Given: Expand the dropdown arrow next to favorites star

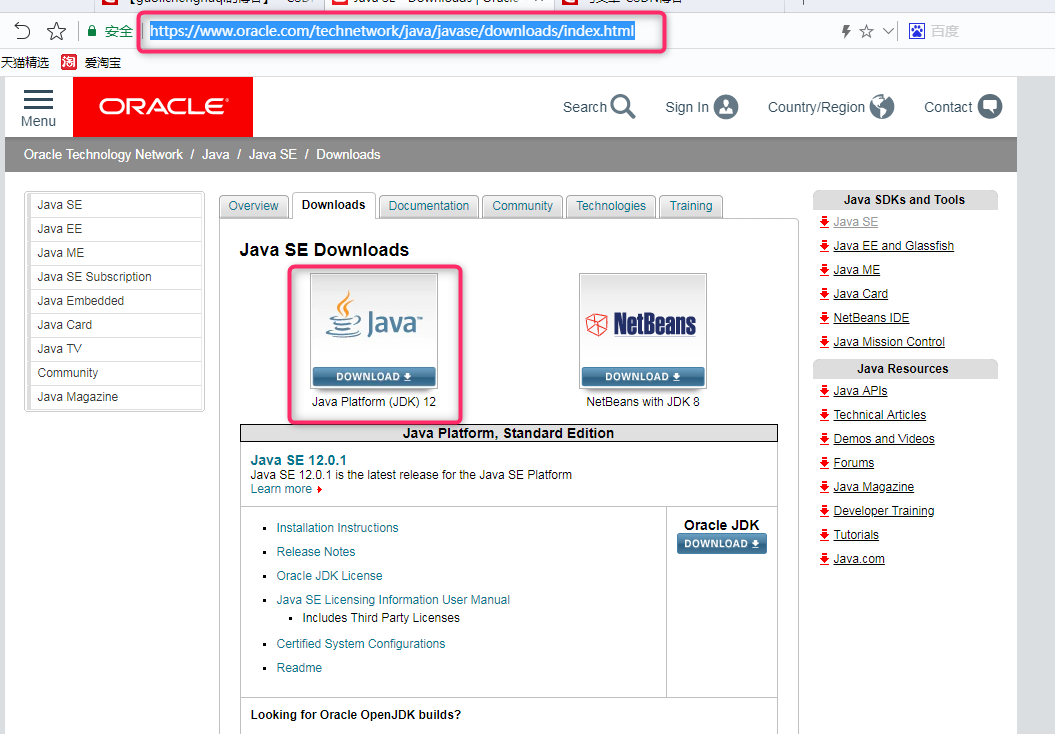Looking at the screenshot, I should pyautogui.click(x=888, y=31).
